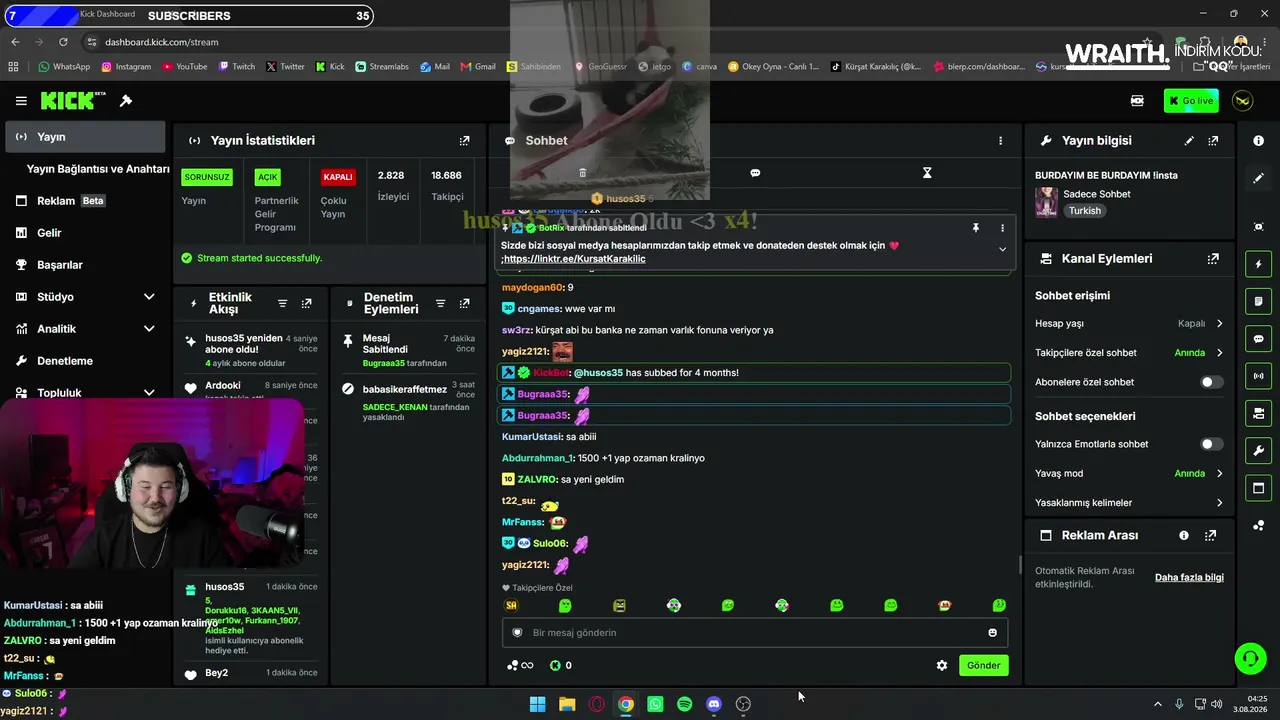Viewport: 1280px width, 720px height.
Task: Click the green Go live button
Action: point(1191,101)
